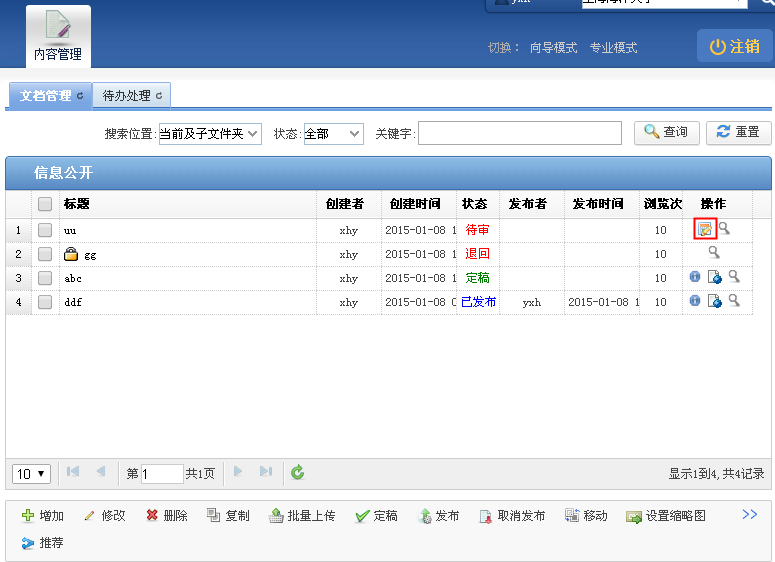Screen dimensions: 775x562
Task: Click the magnifier icon in row gg
Action: tap(714, 253)
